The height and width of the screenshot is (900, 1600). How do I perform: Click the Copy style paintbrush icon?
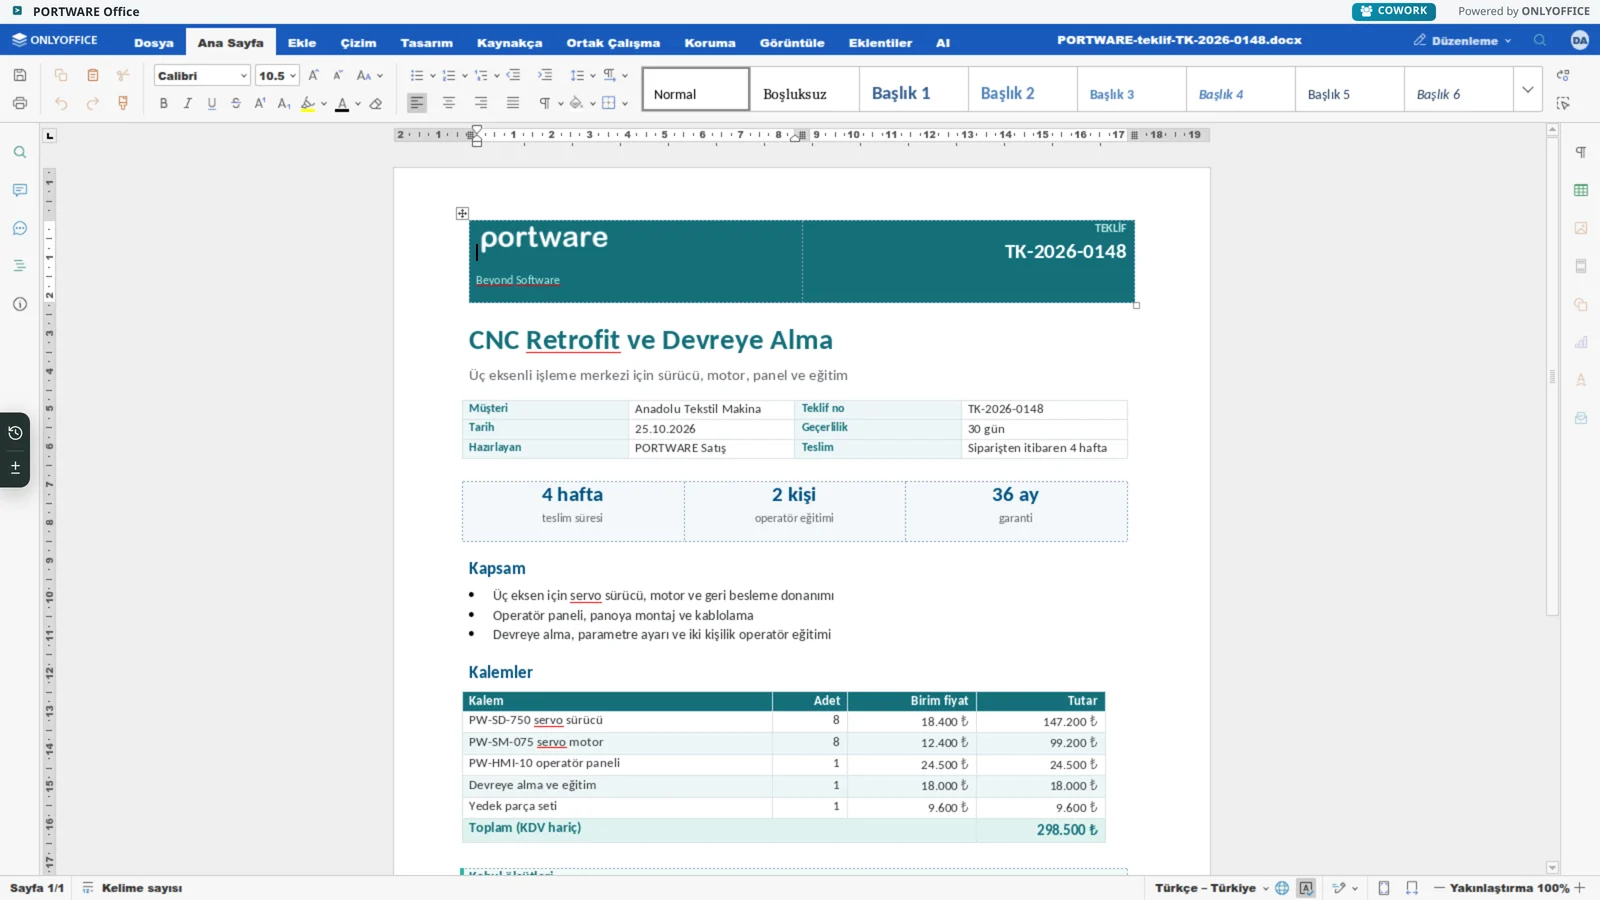point(123,103)
